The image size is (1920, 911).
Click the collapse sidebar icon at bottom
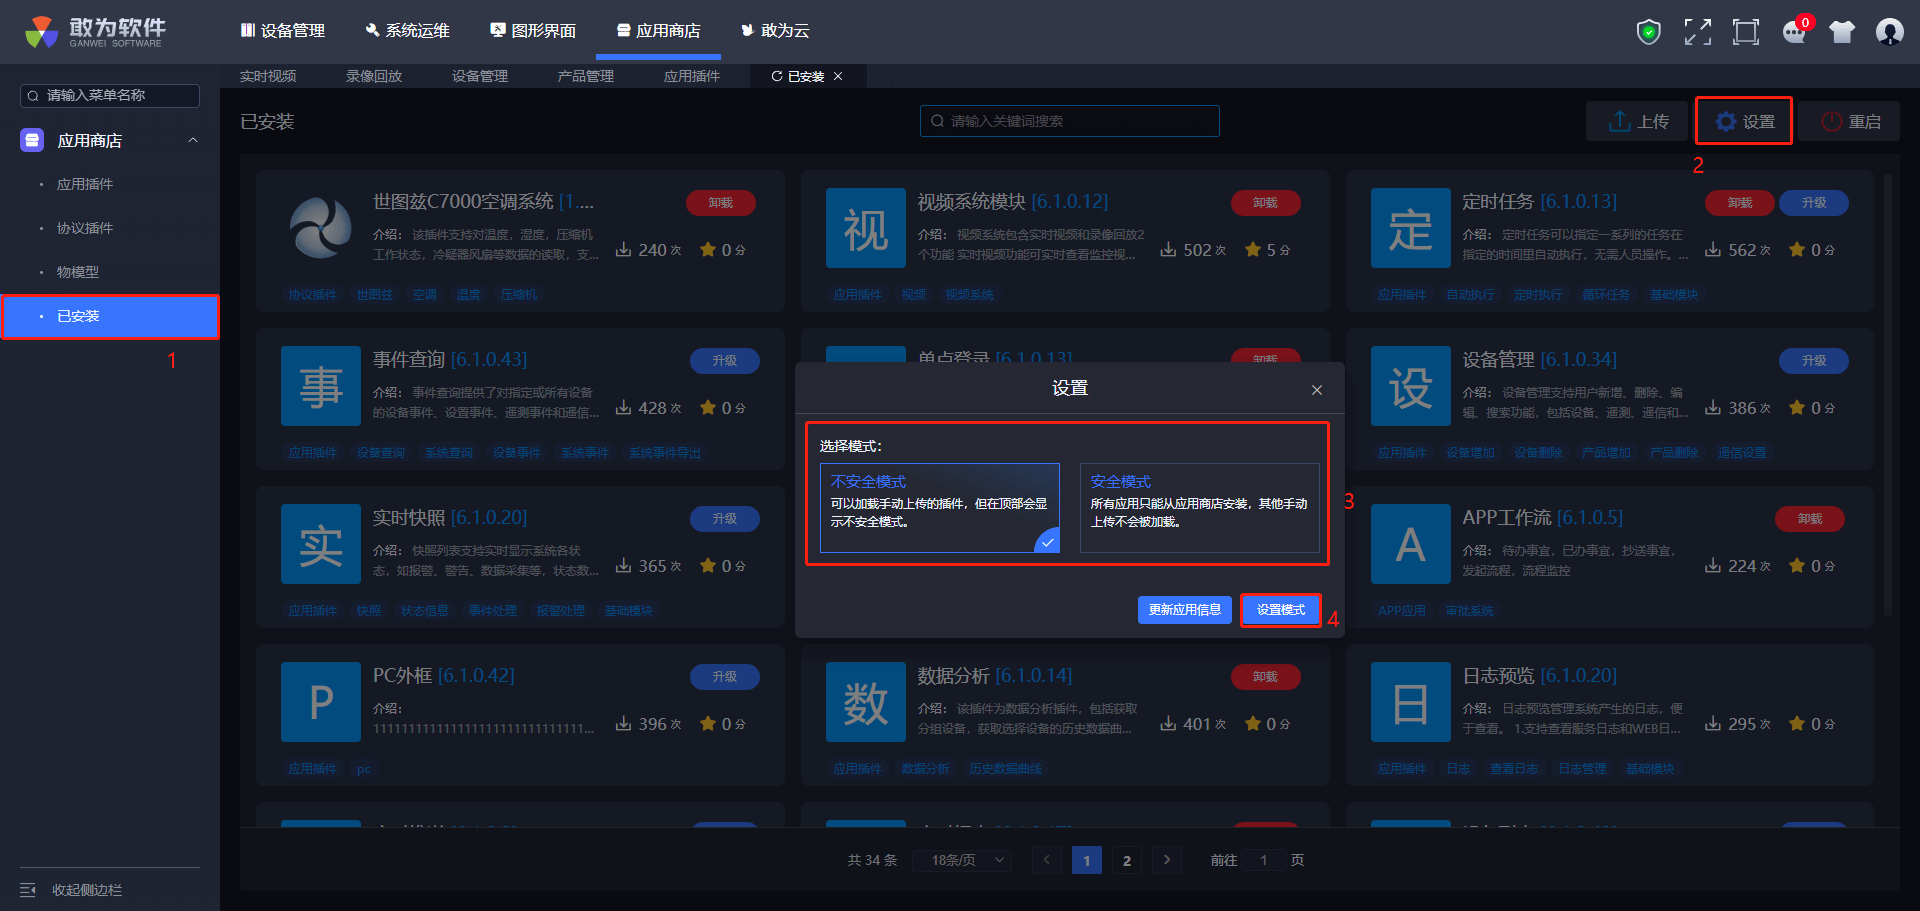28,890
